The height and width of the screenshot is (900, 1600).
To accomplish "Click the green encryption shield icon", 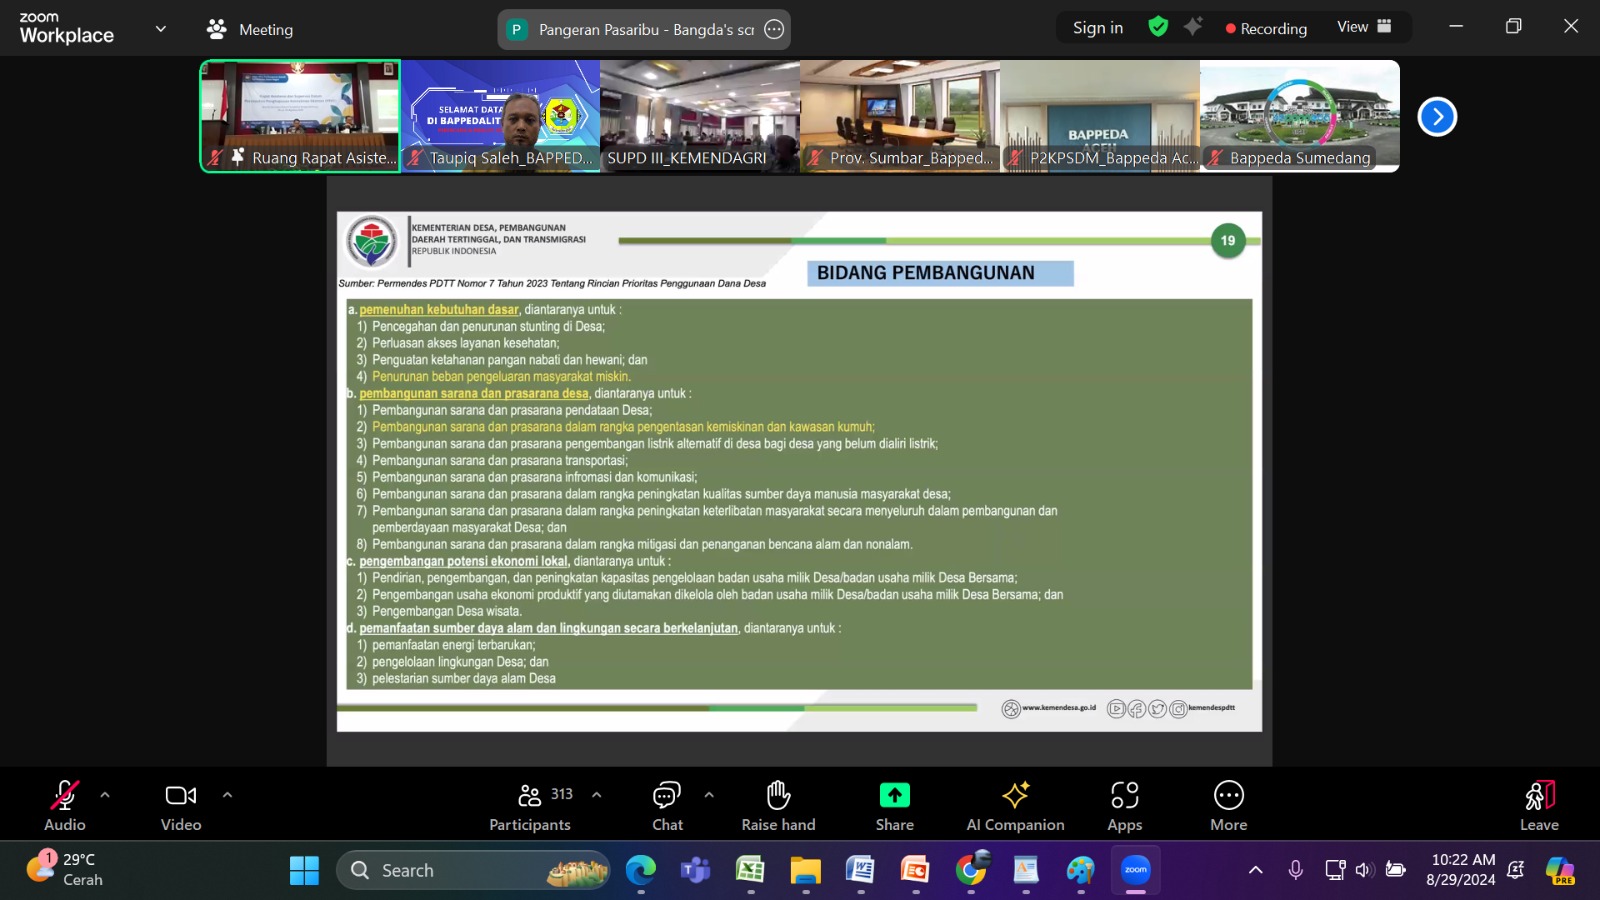I will point(1158,27).
